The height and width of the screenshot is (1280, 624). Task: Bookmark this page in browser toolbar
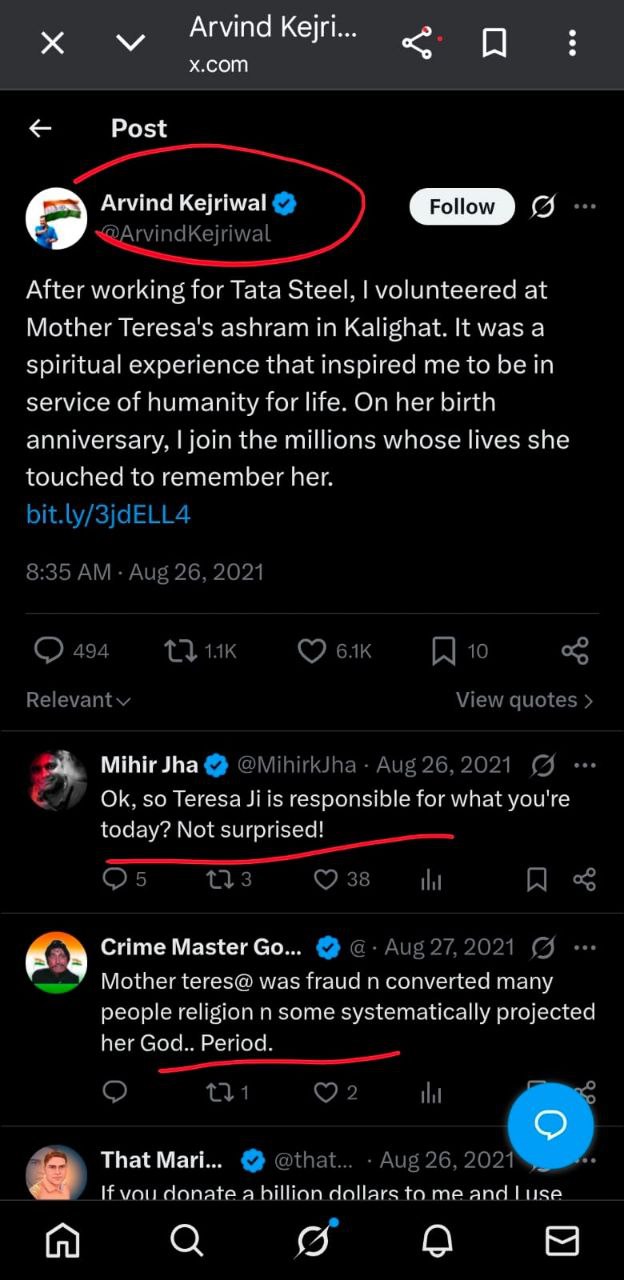point(494,43)
